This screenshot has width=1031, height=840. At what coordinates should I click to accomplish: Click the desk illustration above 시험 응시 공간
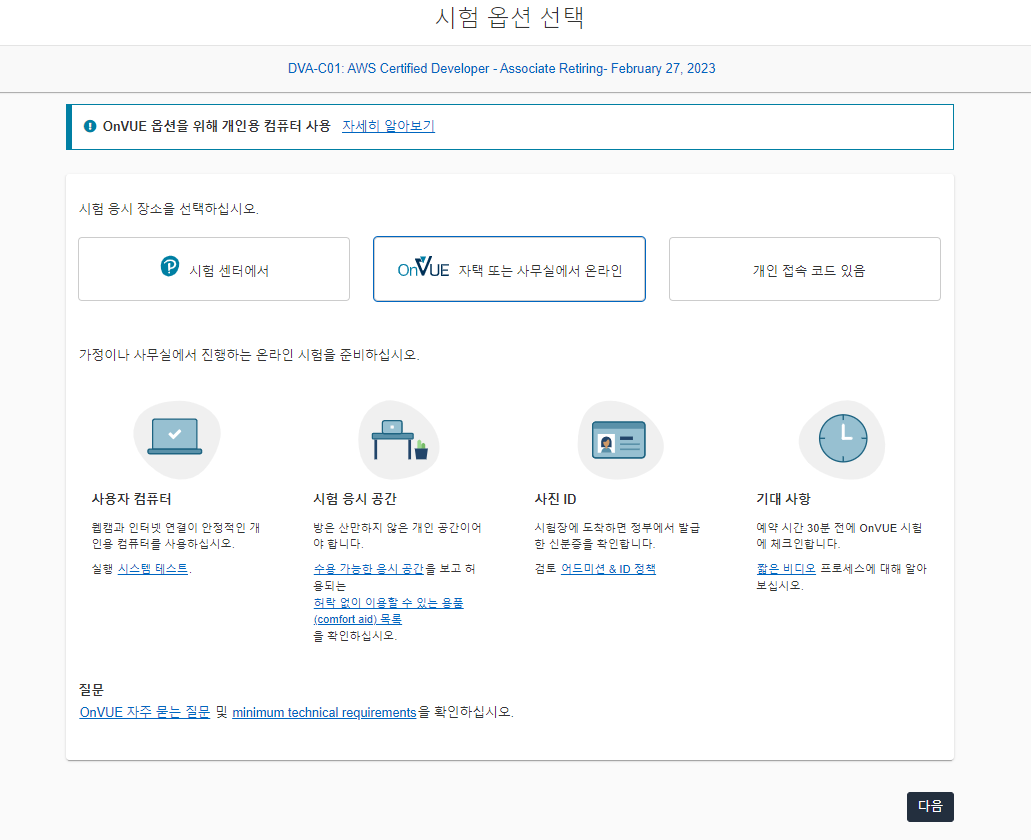[399, 440]
